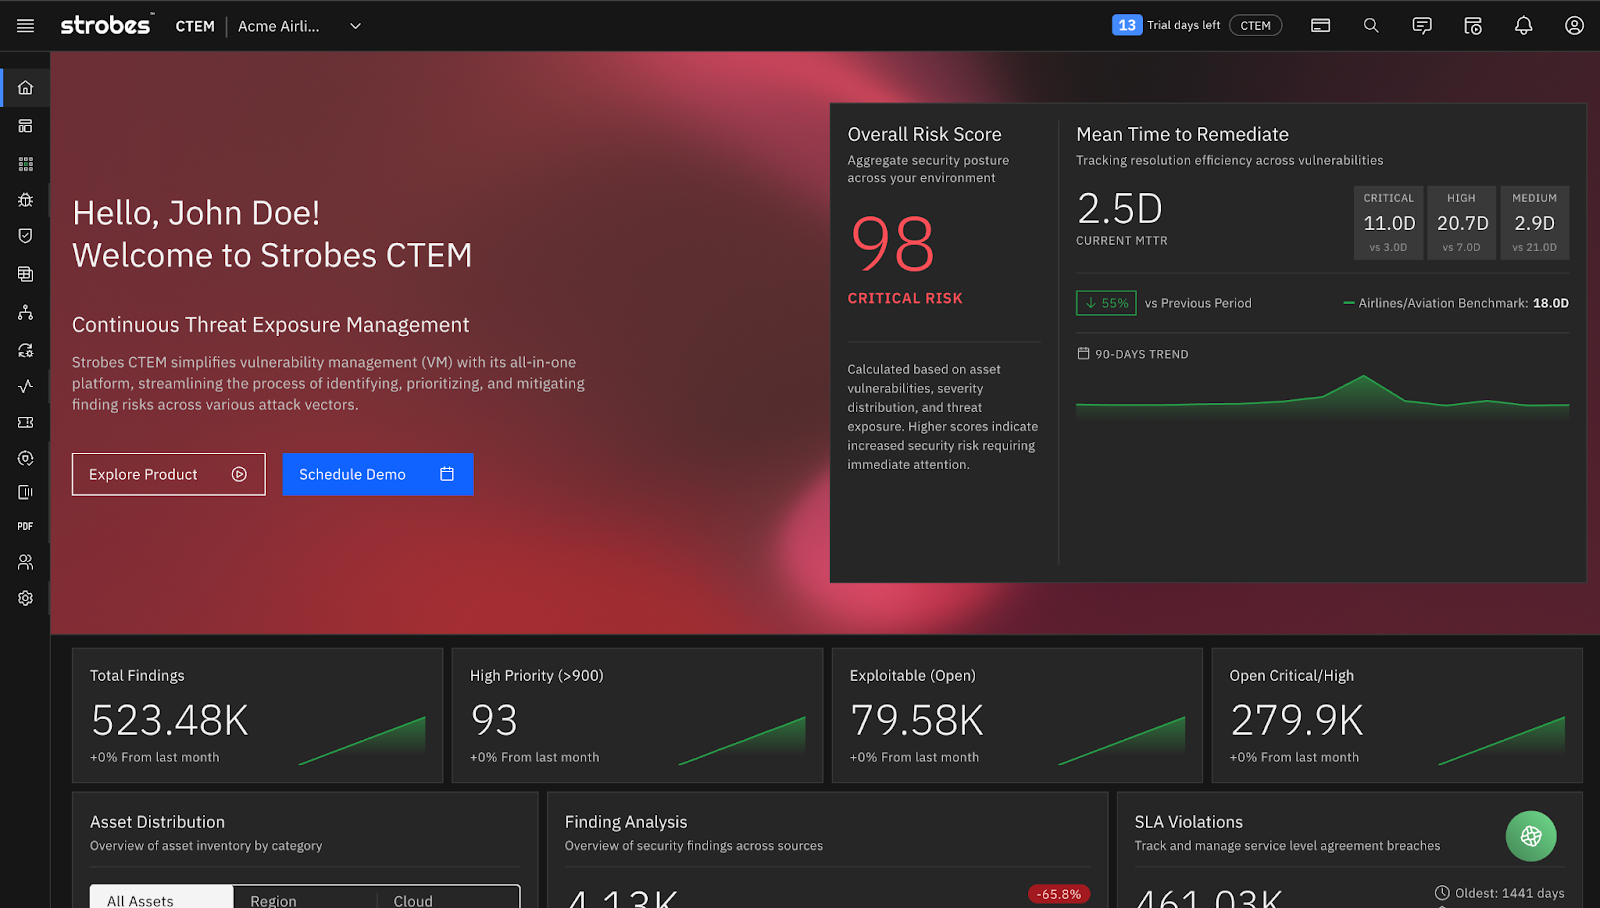Switch to the Region tab in Asset Distribution

click(x=272, y=898)
